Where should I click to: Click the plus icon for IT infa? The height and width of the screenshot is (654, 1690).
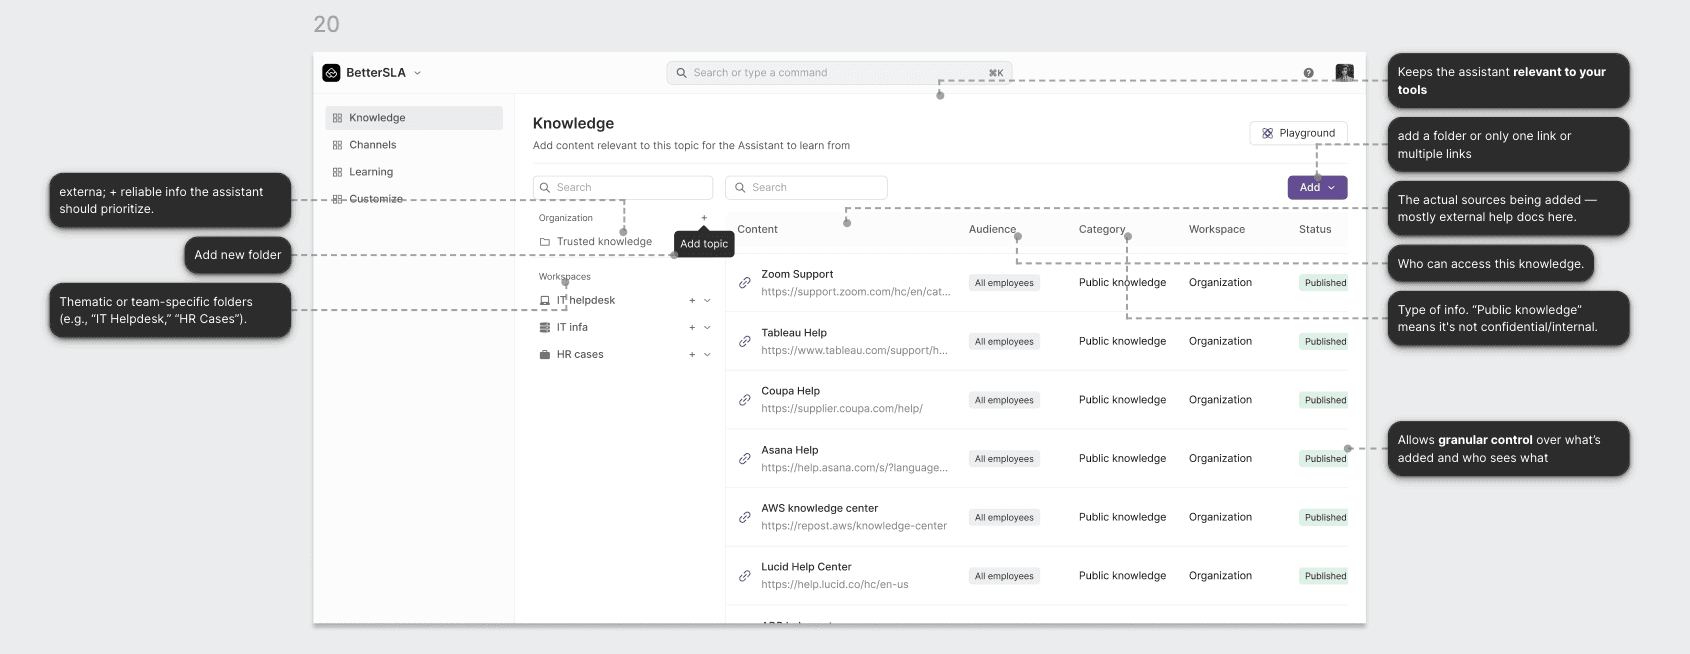(692, 327)
